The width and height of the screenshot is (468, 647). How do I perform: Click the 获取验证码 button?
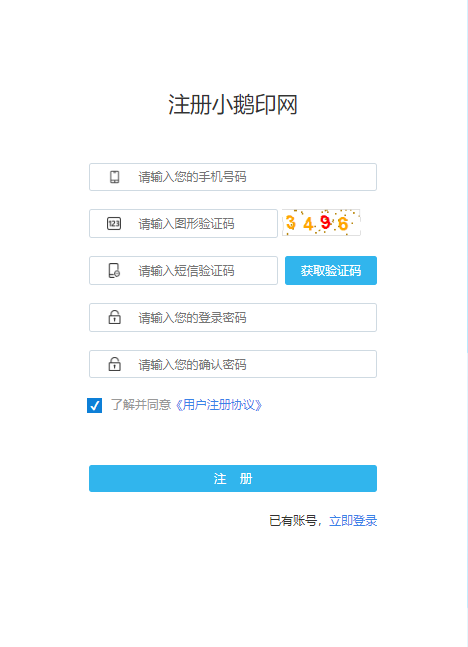tap(331, 271)
